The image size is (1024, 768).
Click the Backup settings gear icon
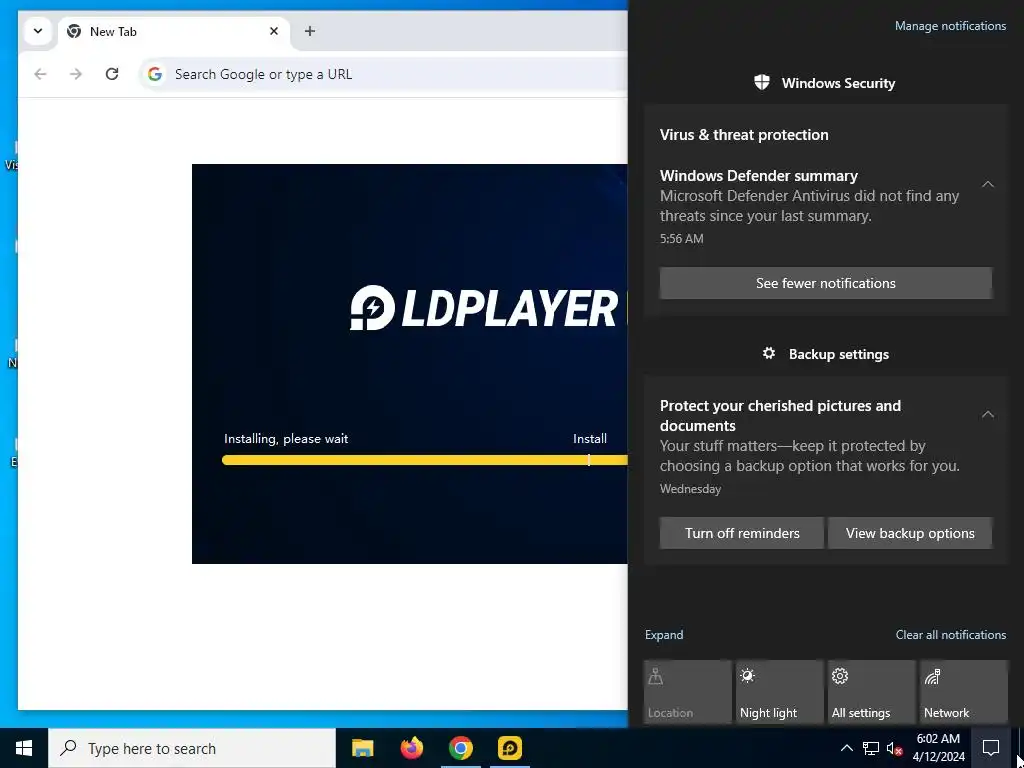click(769, 353)
